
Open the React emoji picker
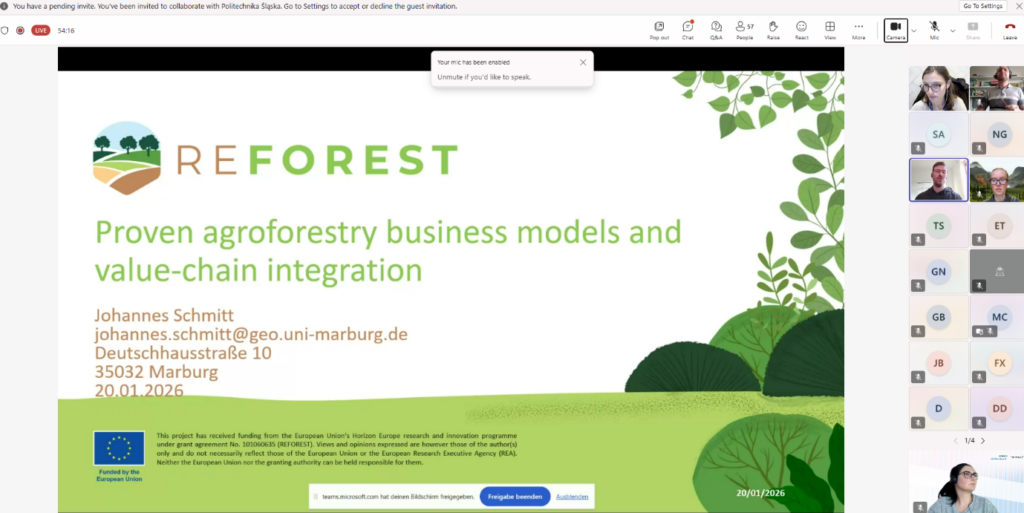pos(801,29)
